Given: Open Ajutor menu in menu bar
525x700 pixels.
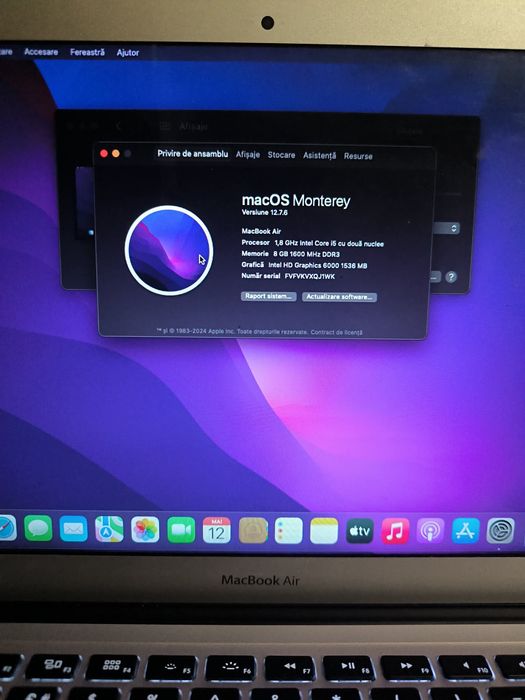Looking at the screenshot, I should 128,53.
